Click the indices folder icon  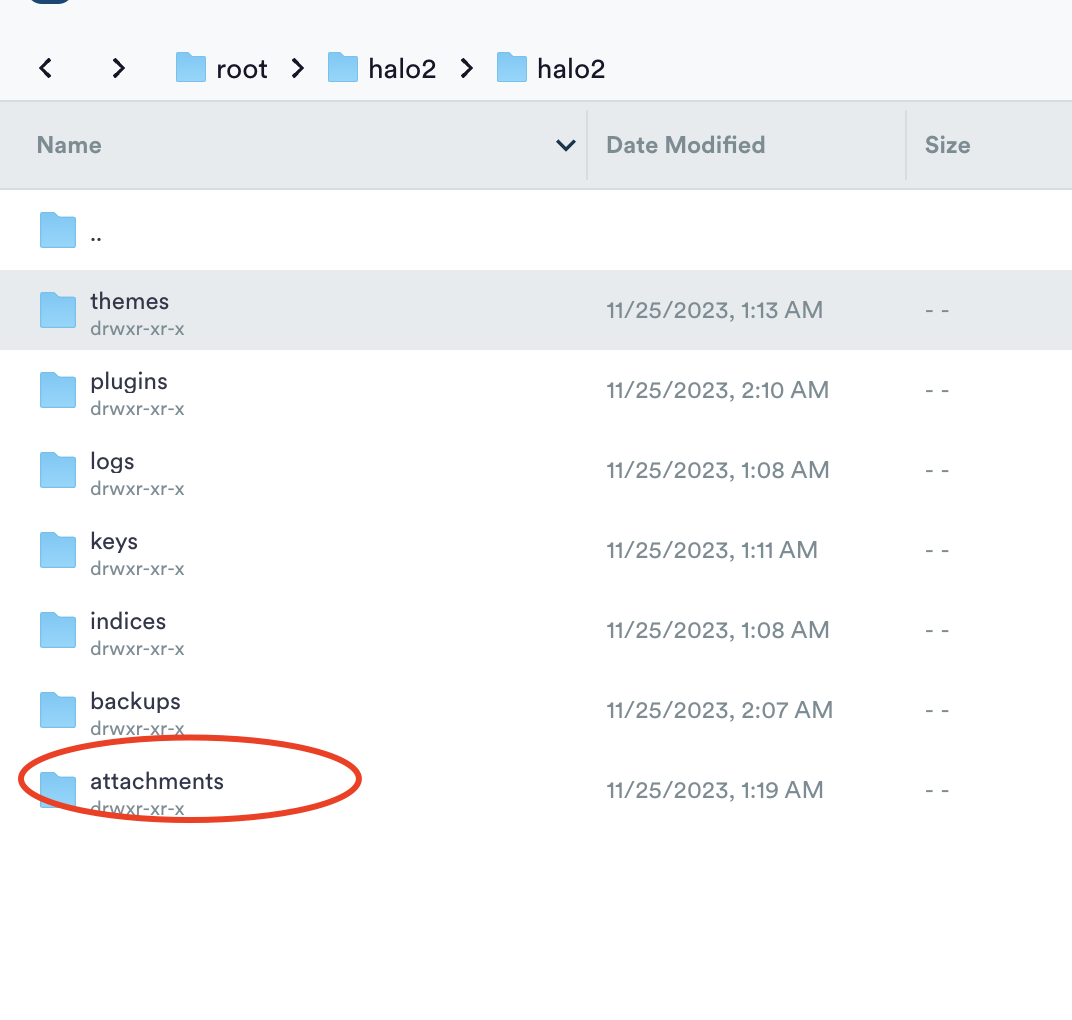(58, 630)
